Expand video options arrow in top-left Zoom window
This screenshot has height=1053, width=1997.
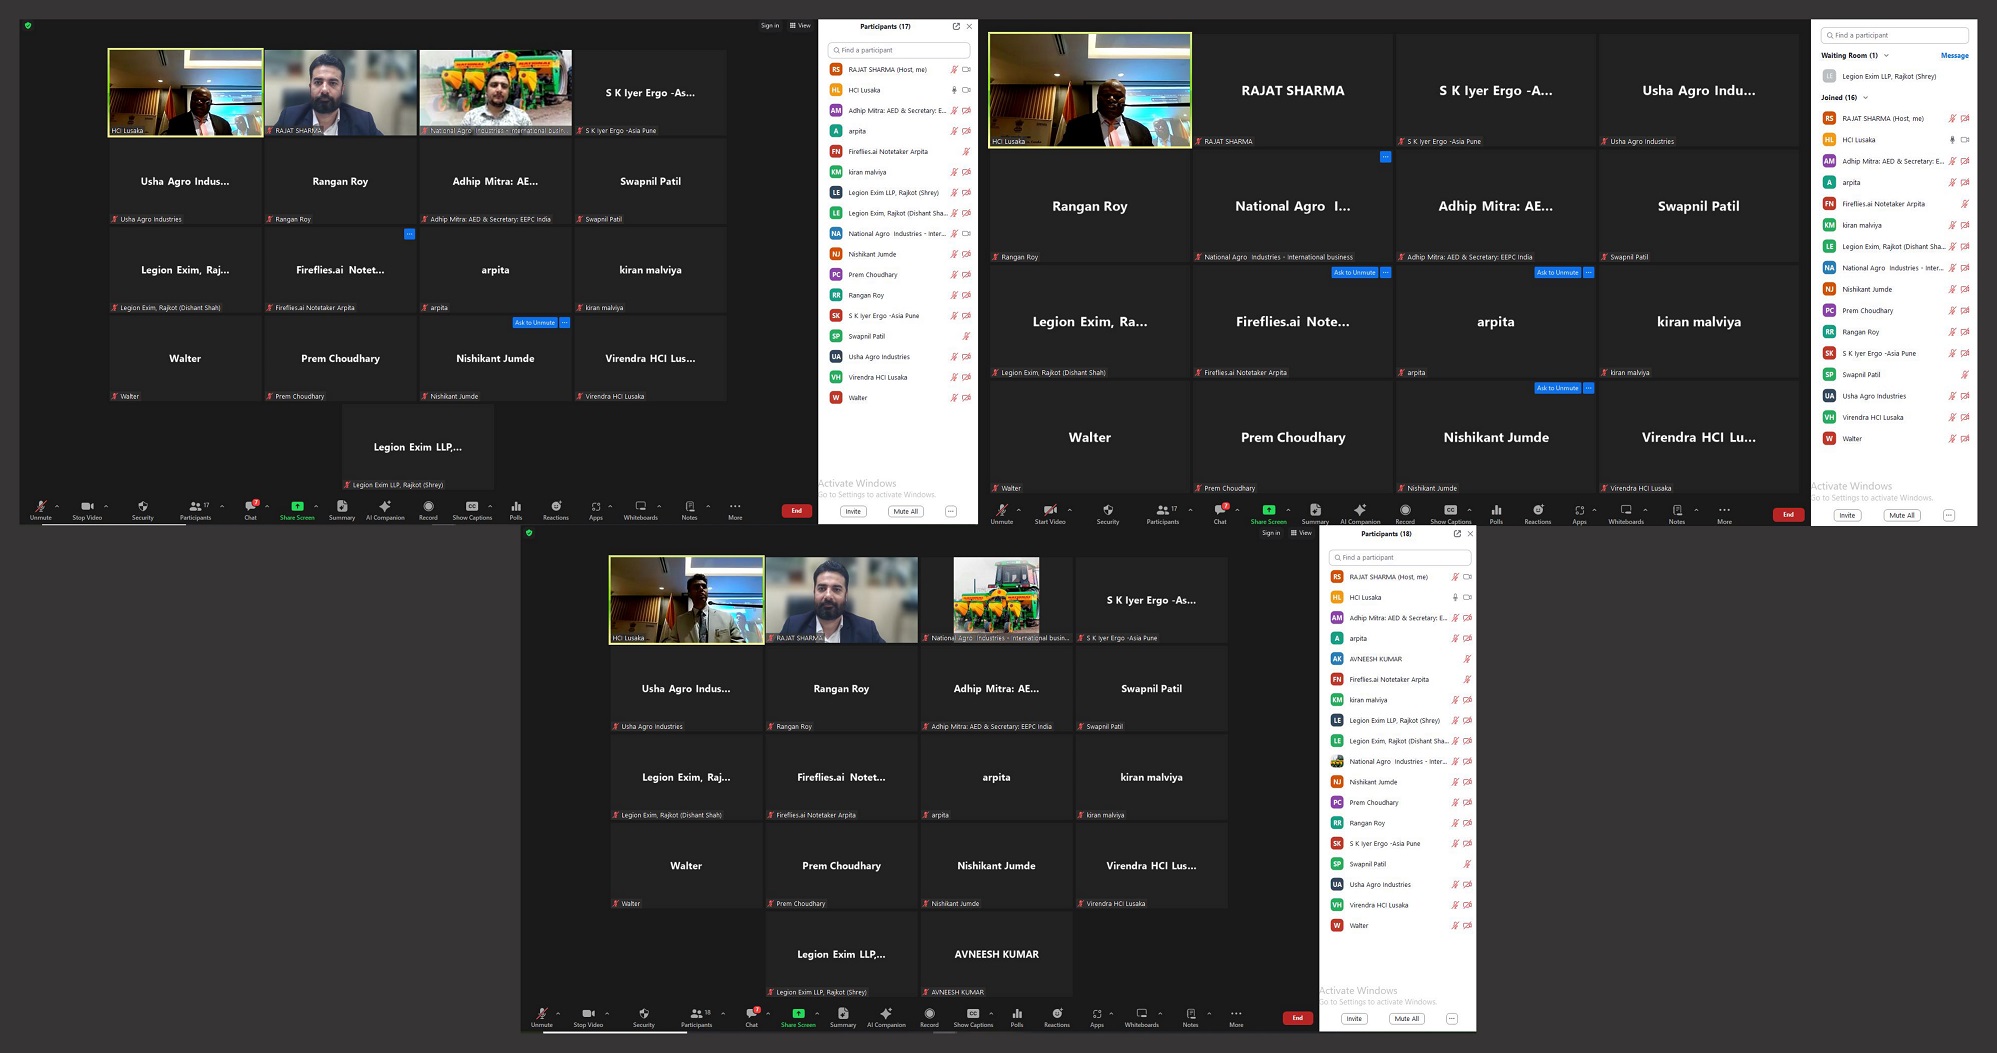coord(106,506)
